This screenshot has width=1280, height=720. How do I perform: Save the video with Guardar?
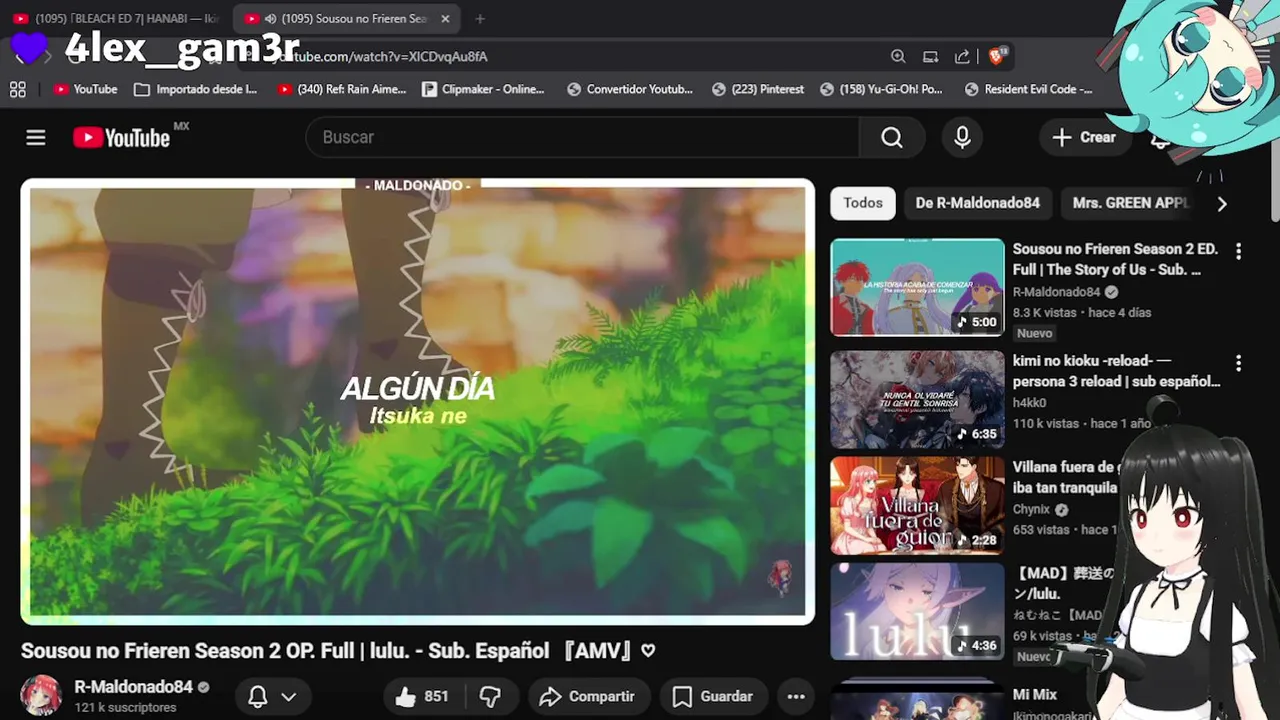click(x=713, y=697)
